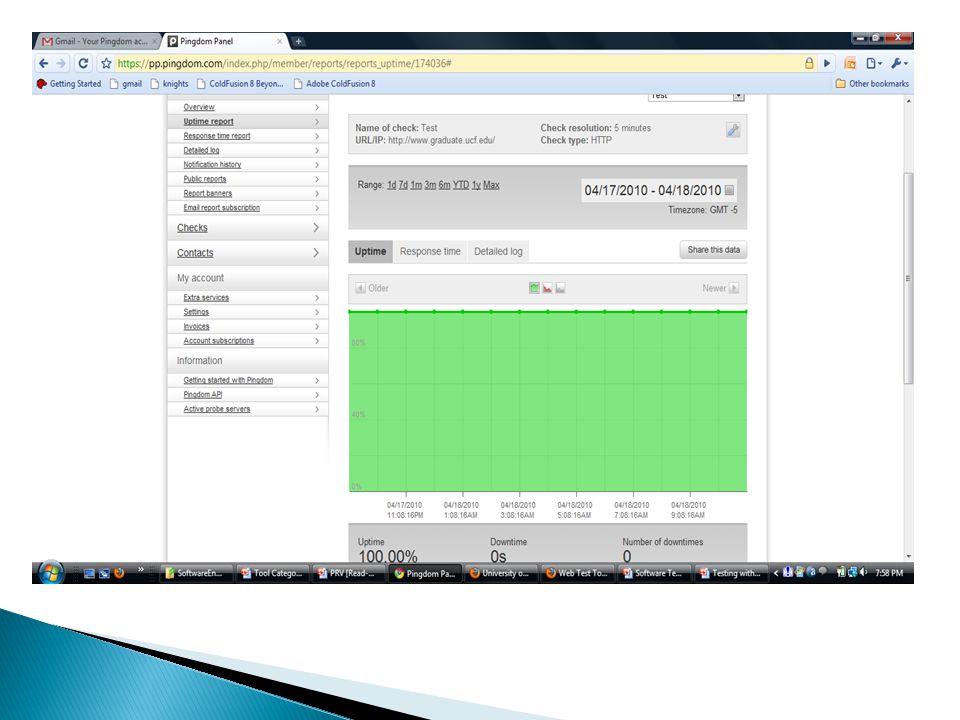Bookmark page with the star icon
This screenshot has width=960, height=720.
click(x=106, y=63)
